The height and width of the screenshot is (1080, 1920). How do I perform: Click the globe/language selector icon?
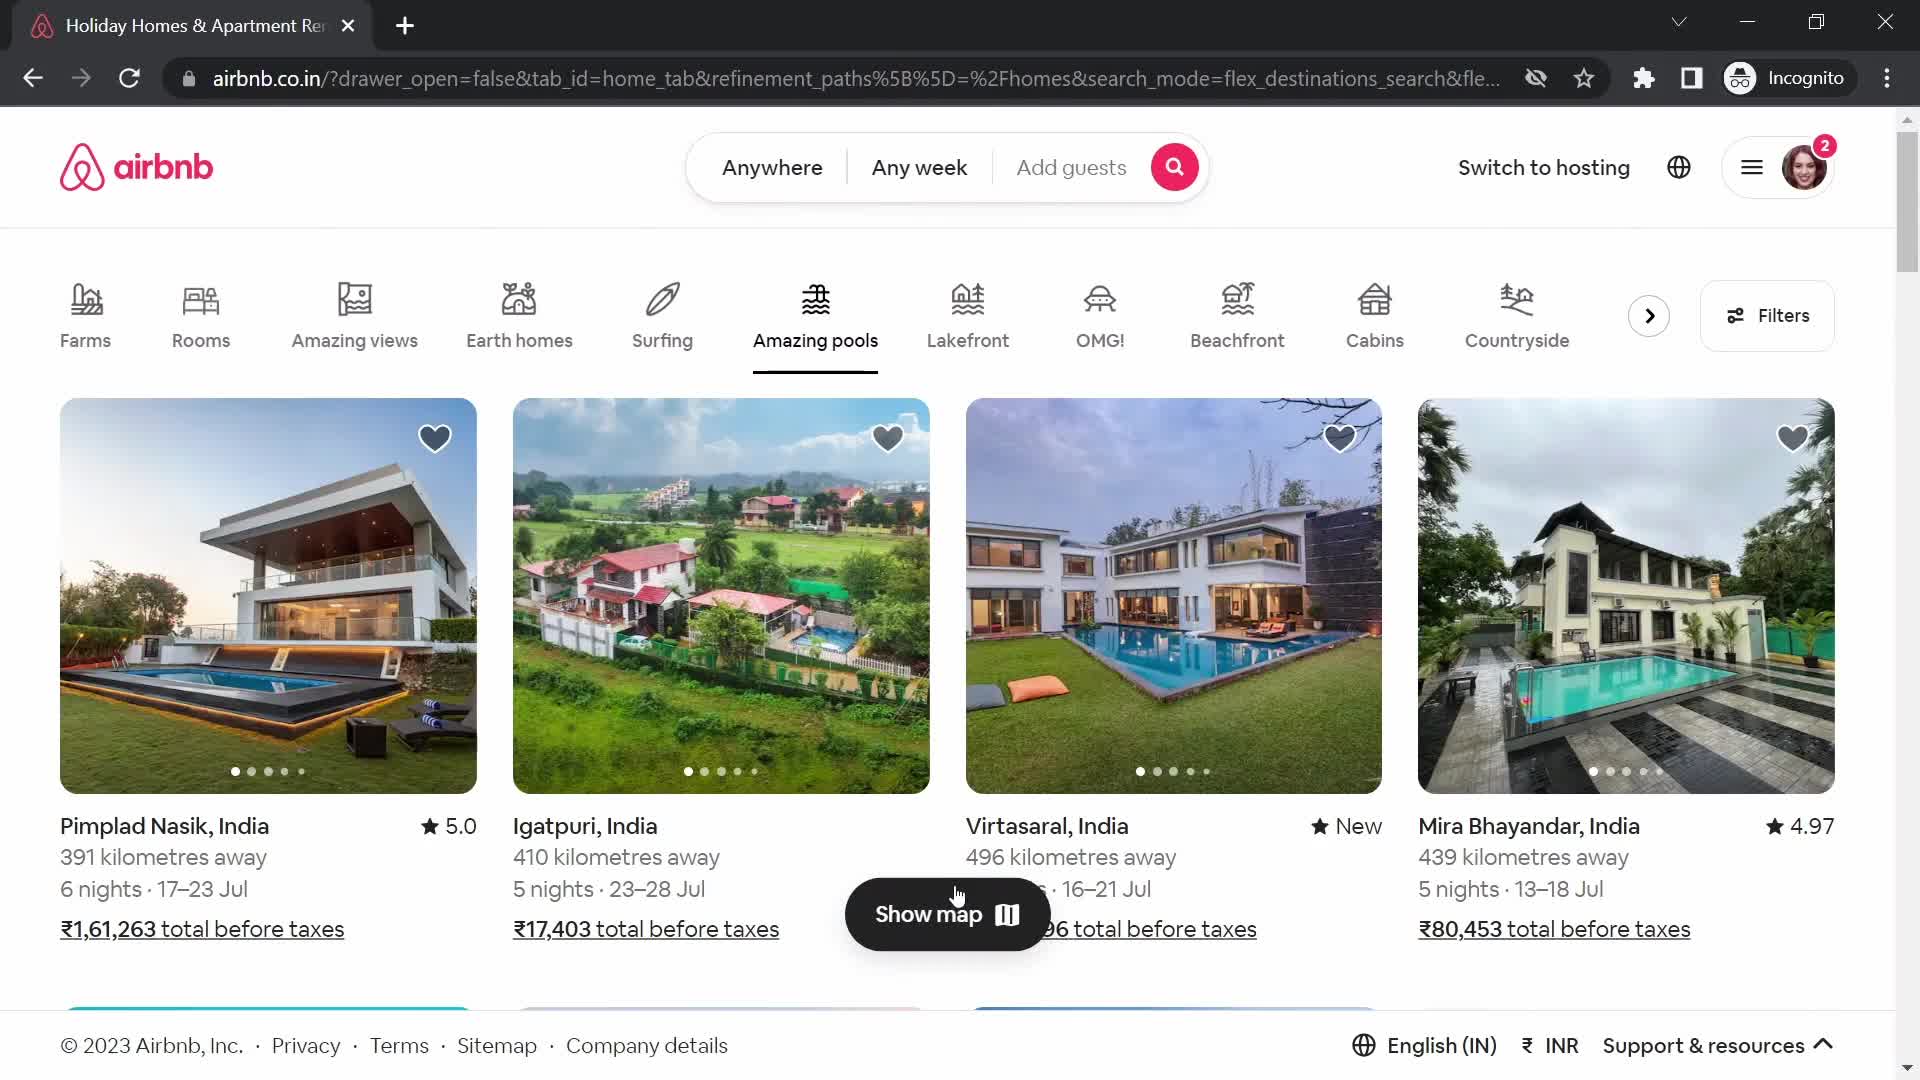pos(1679,166)
